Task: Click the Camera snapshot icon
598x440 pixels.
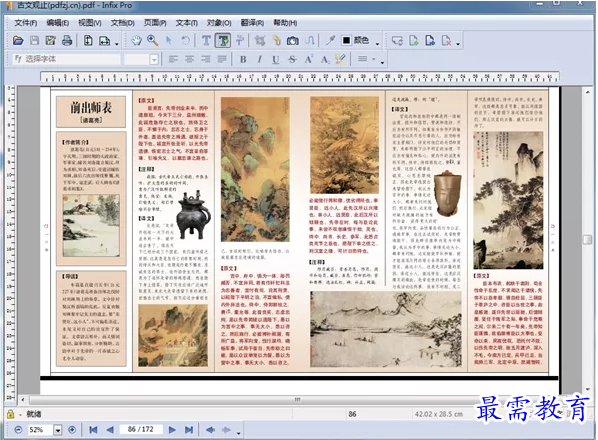Action: [293, 40]
